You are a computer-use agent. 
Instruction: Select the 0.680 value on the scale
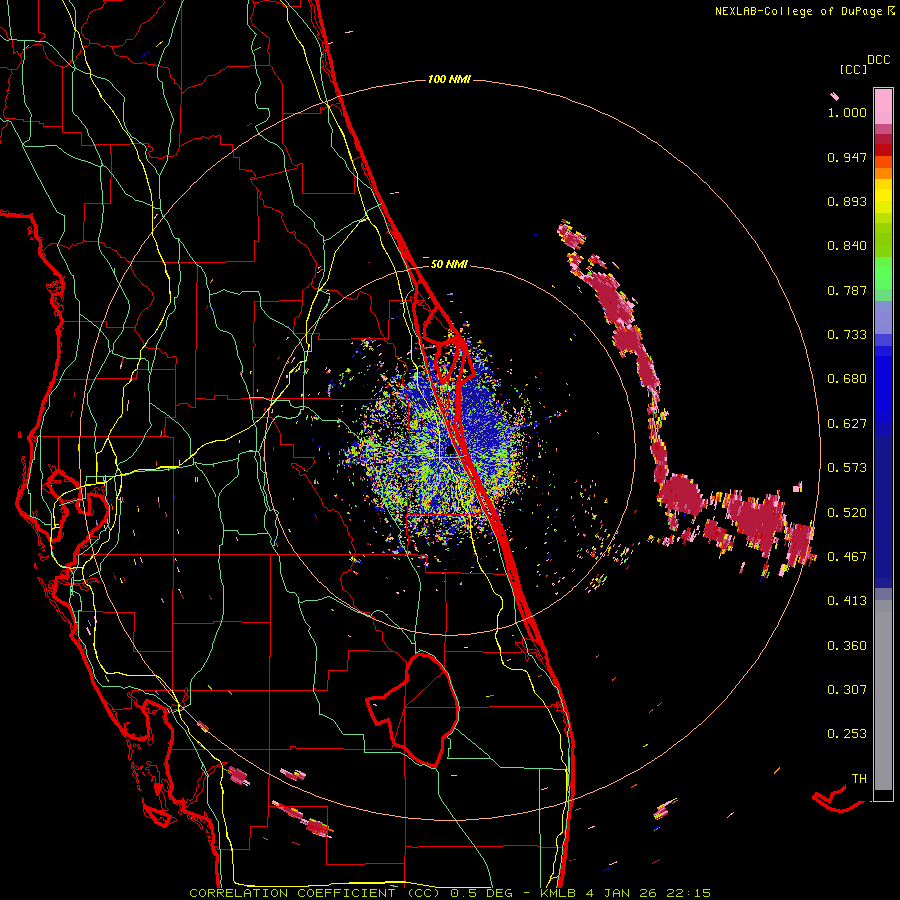coord(847,379)
